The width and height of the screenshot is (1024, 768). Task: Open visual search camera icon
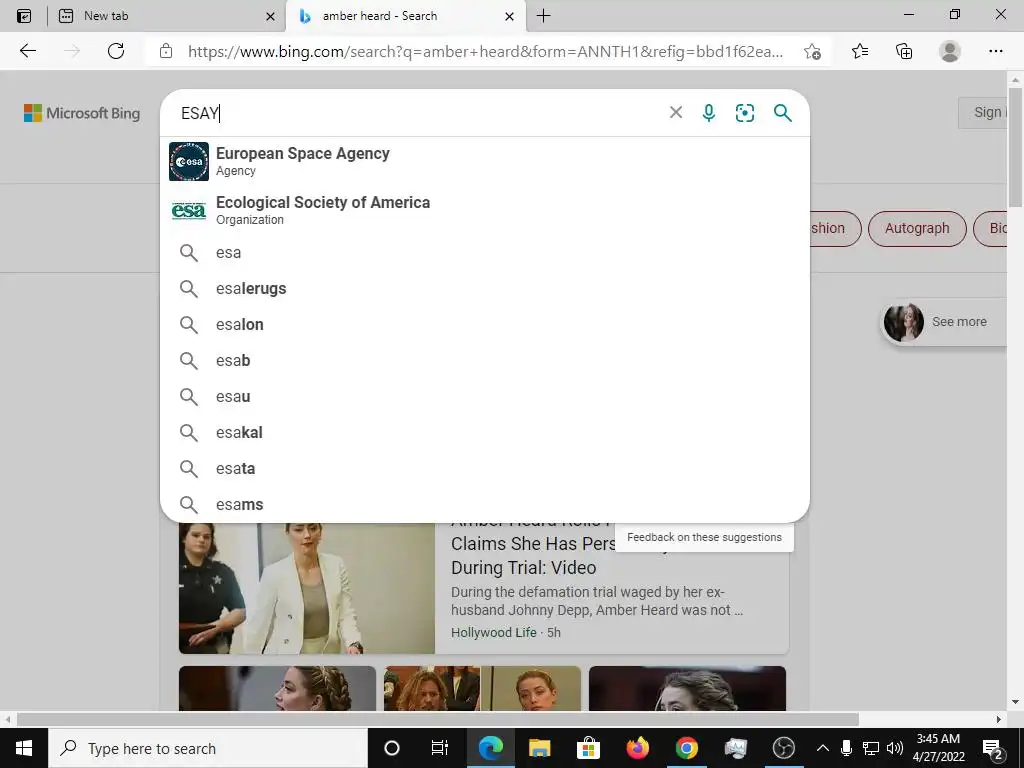744,113
